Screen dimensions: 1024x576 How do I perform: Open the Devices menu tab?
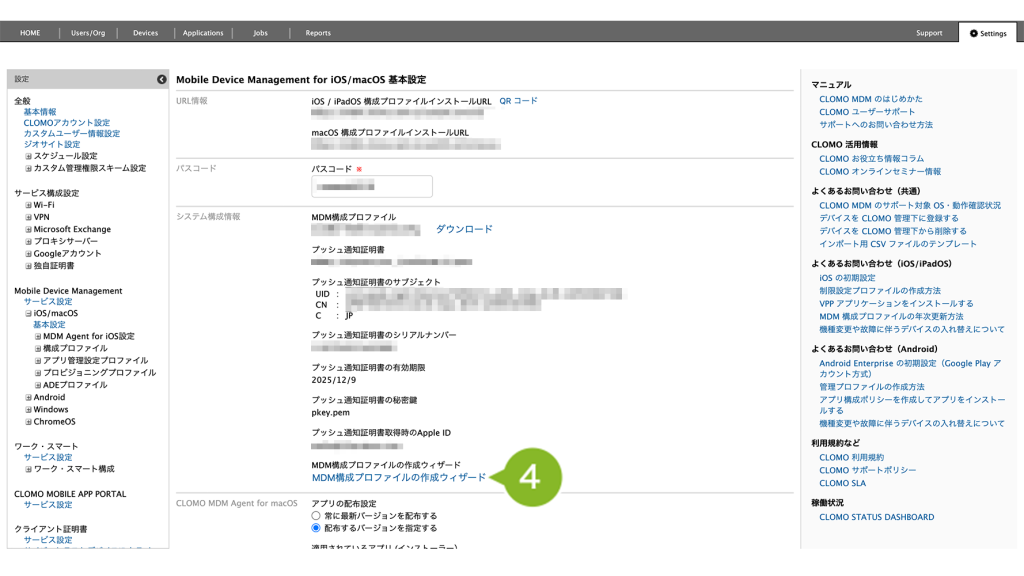(x=145, y=33)
